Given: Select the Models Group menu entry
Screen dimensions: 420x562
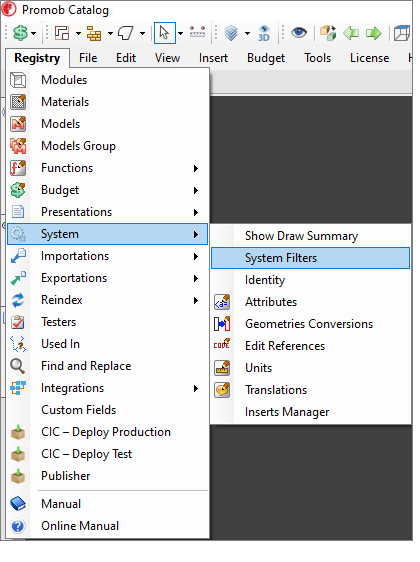Looking at the screenshot, I should tap(108, 146).
